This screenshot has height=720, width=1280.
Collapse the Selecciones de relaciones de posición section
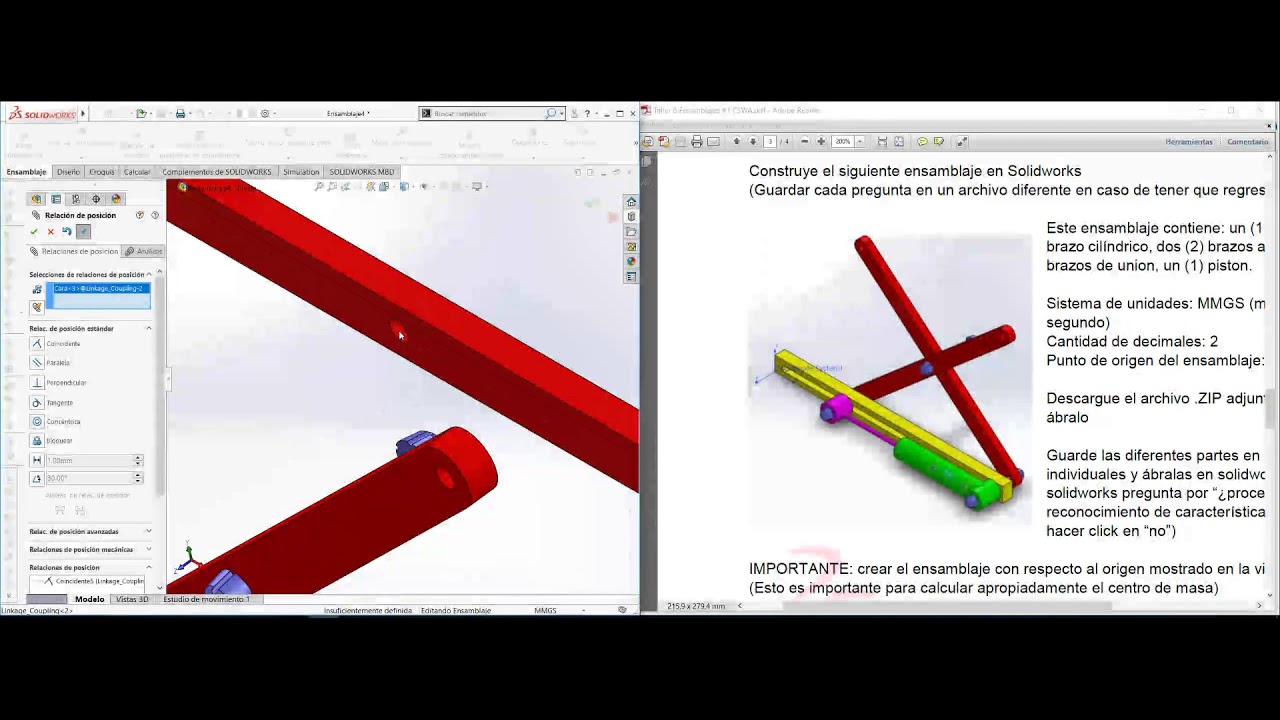point(149,274)
